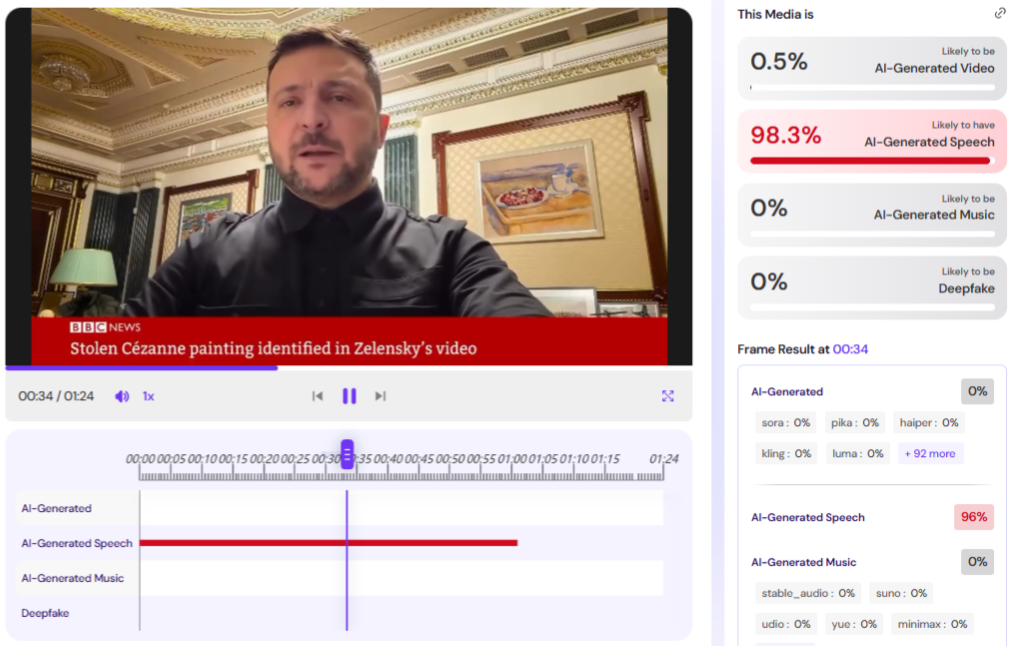Viewport: 1014px width, 646px height.
Task: Click the video frame preview
Action: coord(349,186)
